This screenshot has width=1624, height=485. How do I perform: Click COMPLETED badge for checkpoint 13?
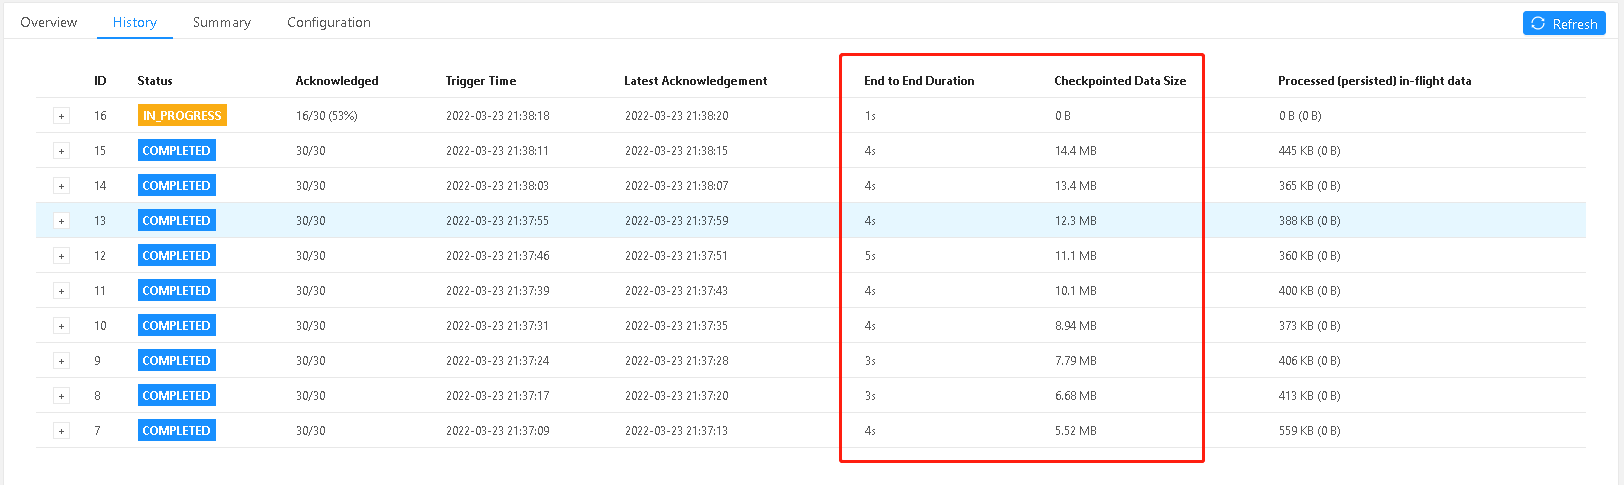177,220
